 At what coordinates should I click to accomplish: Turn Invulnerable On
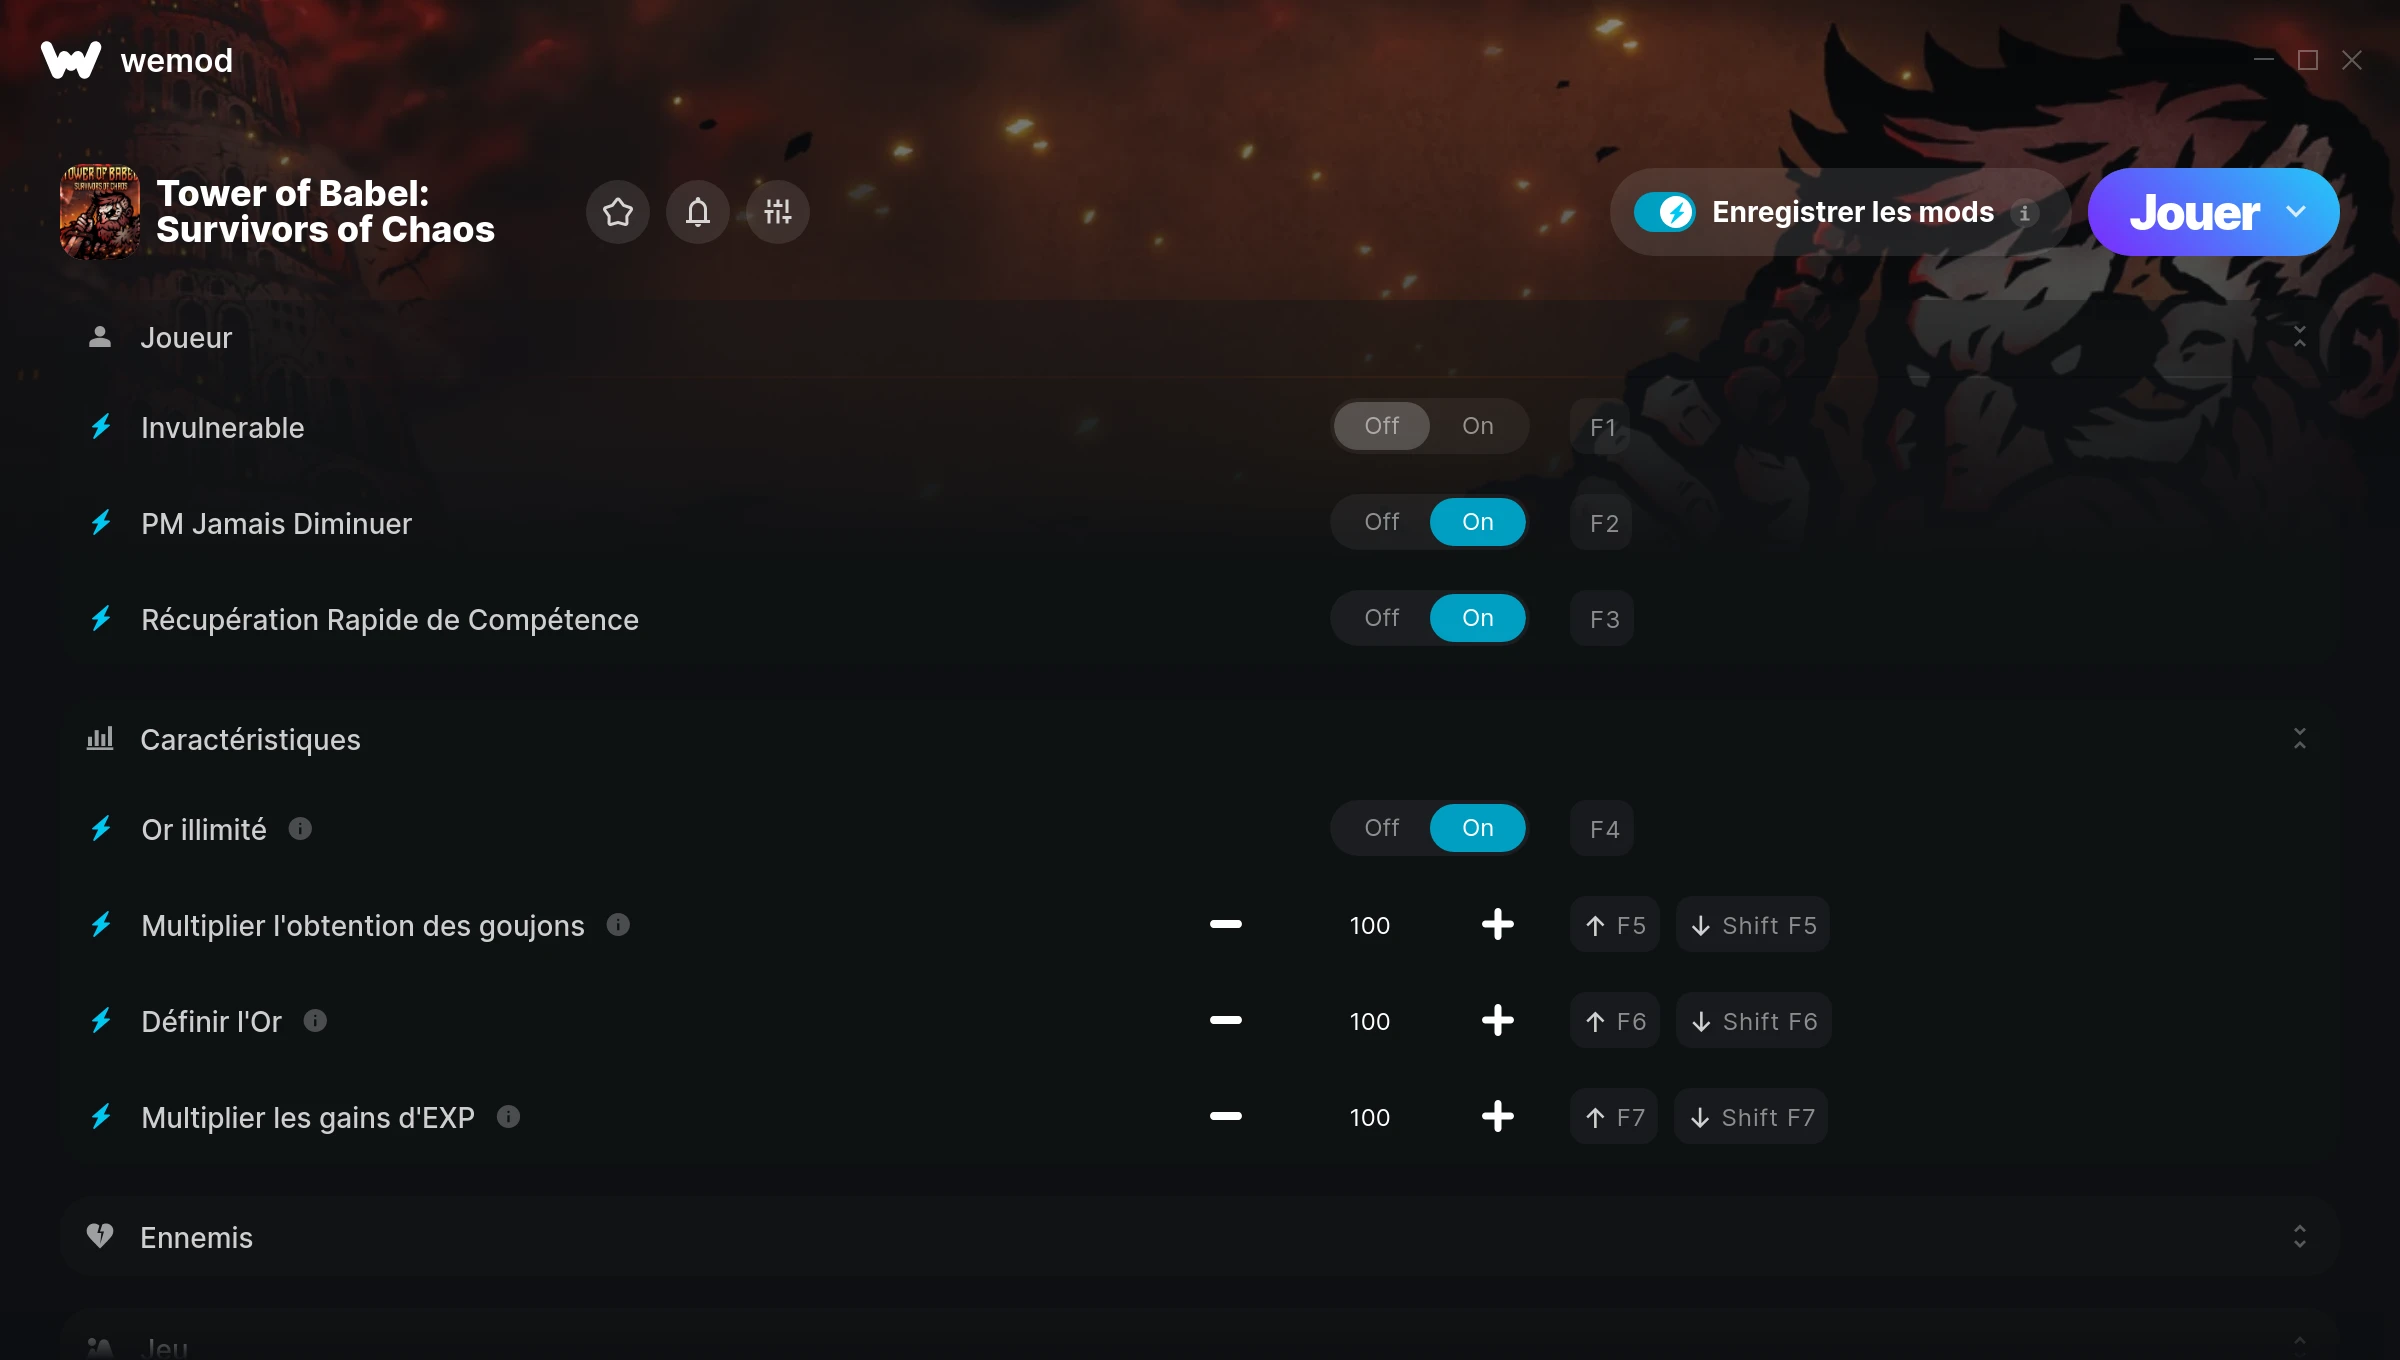tap(1477, 426)
